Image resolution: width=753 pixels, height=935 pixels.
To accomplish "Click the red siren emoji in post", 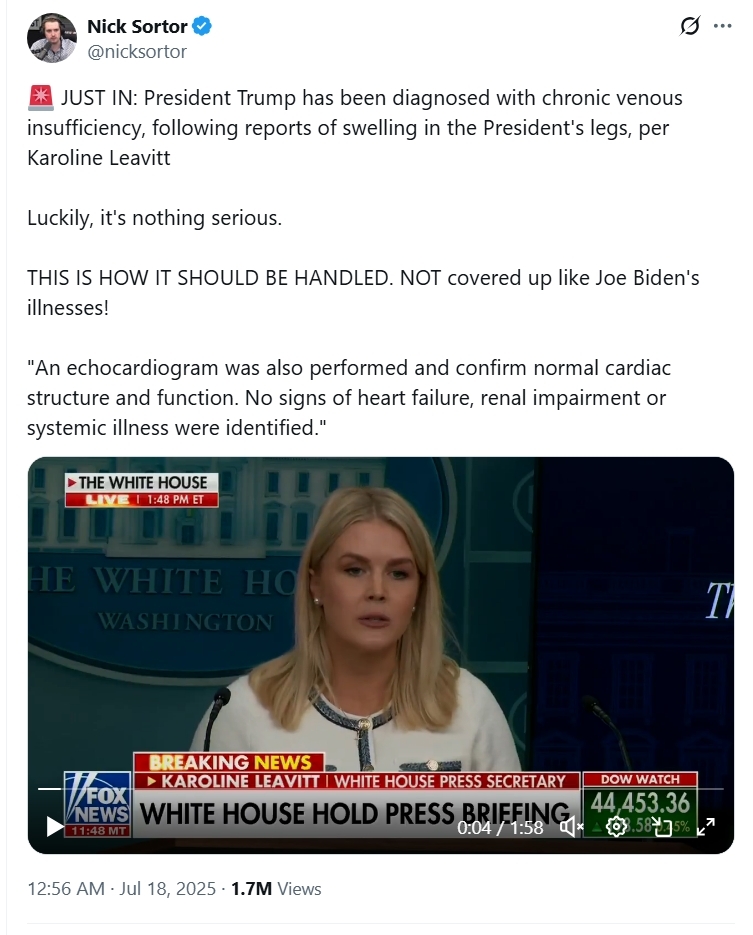I will (41, 98).
